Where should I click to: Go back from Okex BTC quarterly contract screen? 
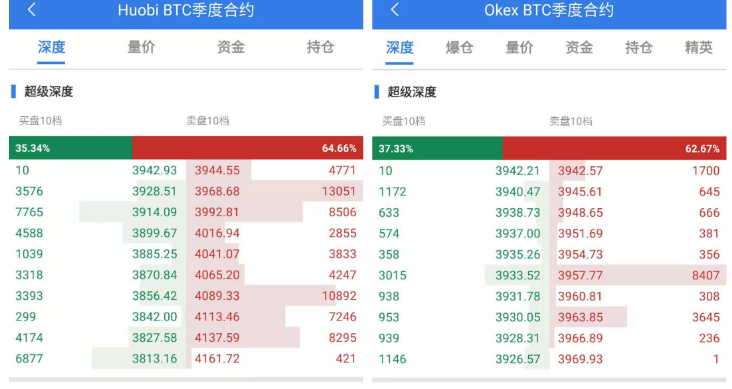[x=395, y=9]
